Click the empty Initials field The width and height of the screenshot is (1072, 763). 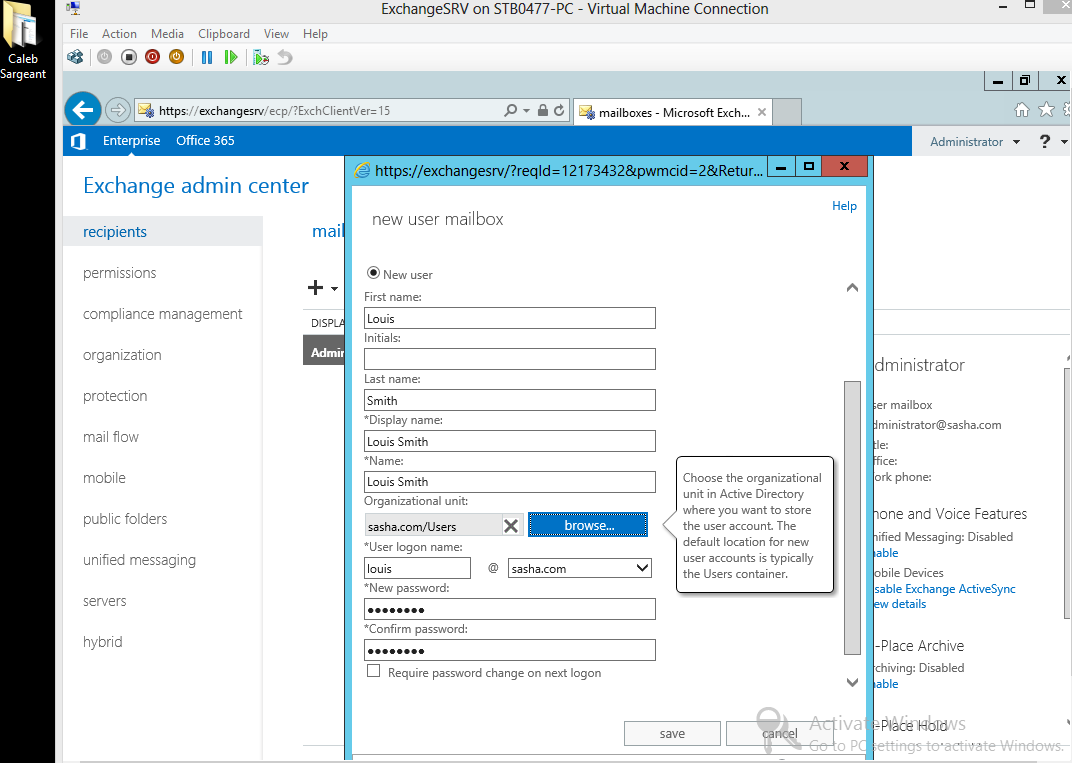point(510,359)
